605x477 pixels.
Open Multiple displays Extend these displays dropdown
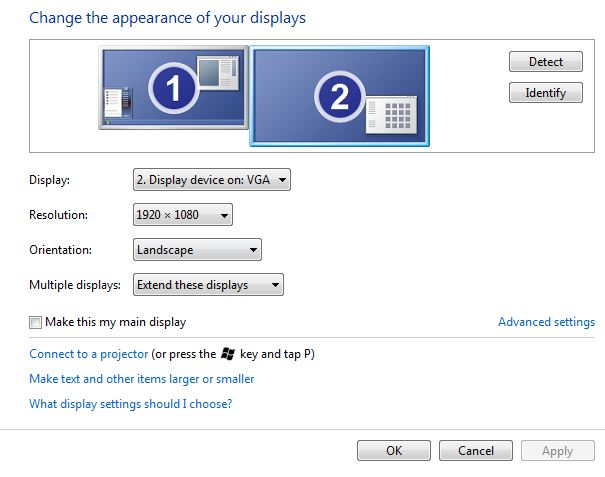tap(208, 285)
